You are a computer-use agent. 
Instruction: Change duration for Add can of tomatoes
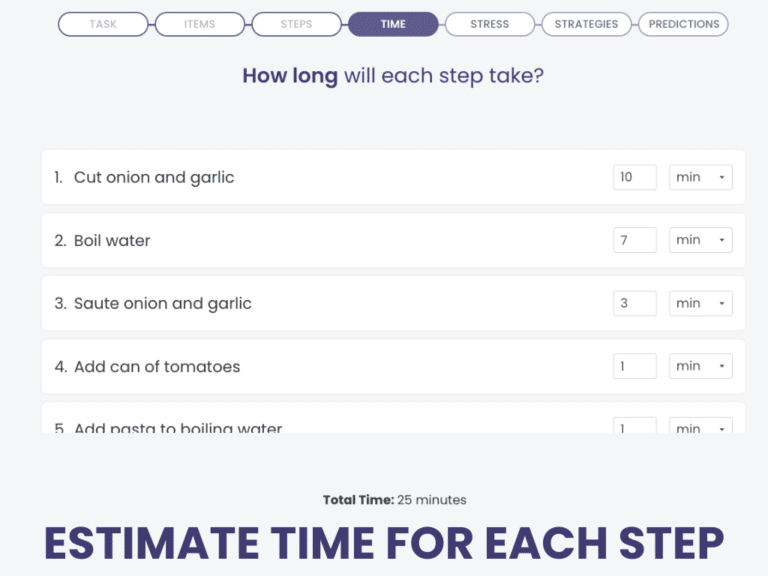634,366
